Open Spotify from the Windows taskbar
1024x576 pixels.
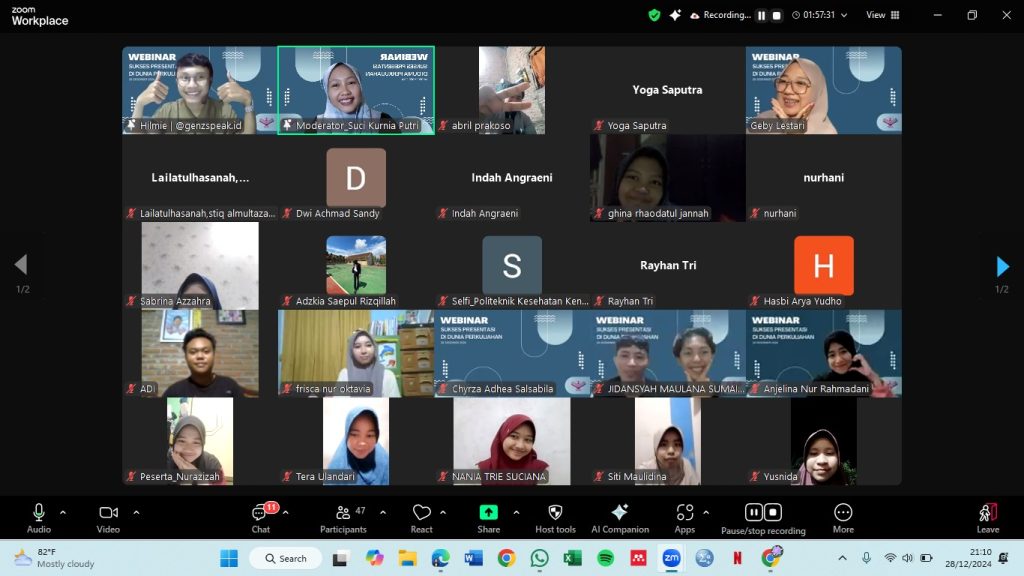click(605, 558)
